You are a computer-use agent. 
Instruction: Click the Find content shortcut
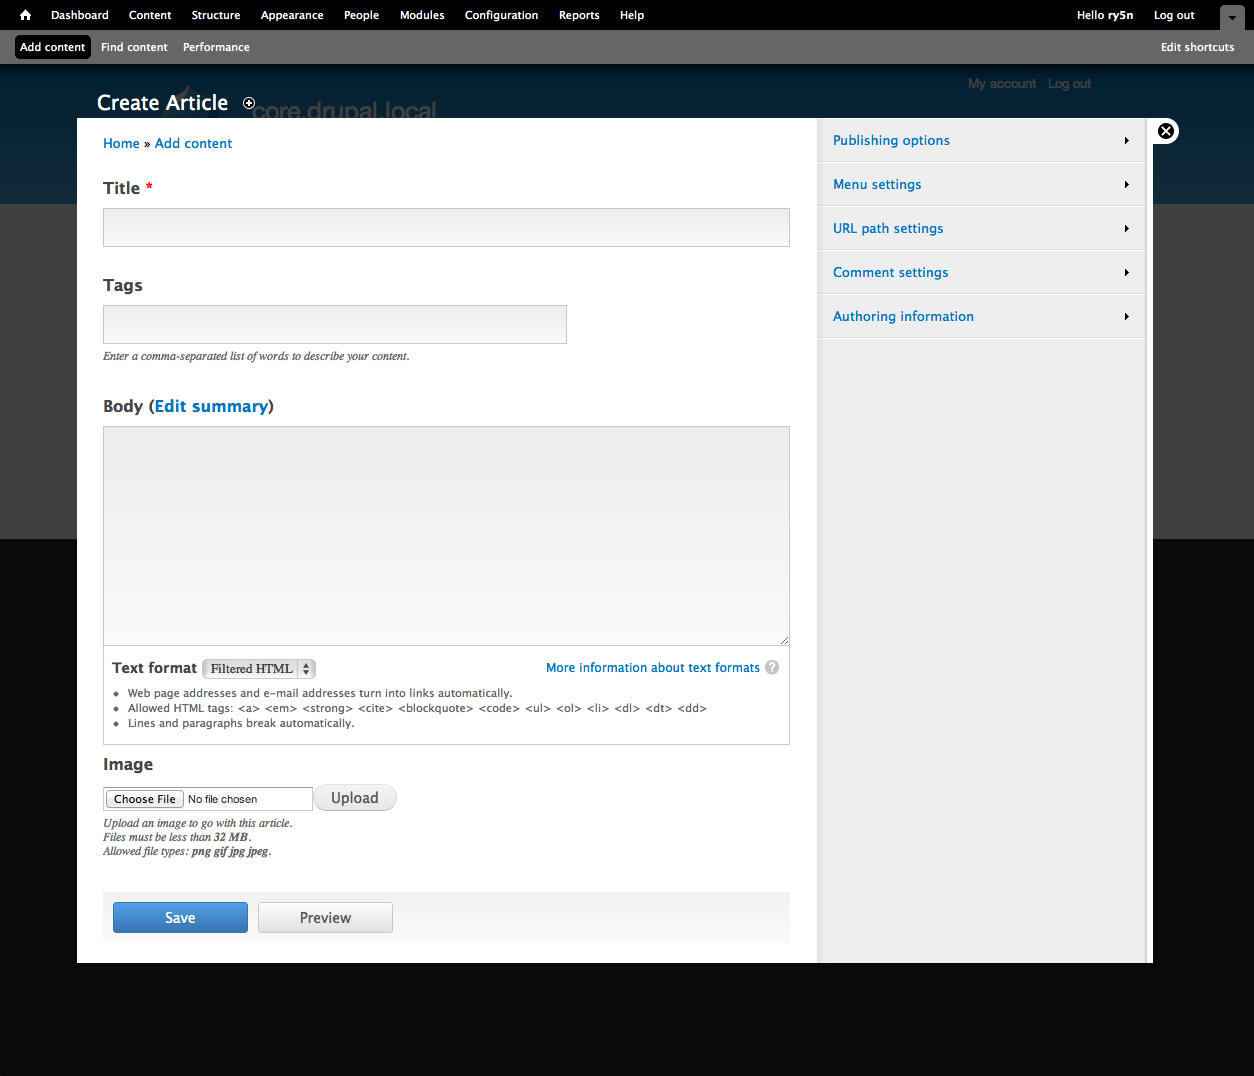point(134,47)
